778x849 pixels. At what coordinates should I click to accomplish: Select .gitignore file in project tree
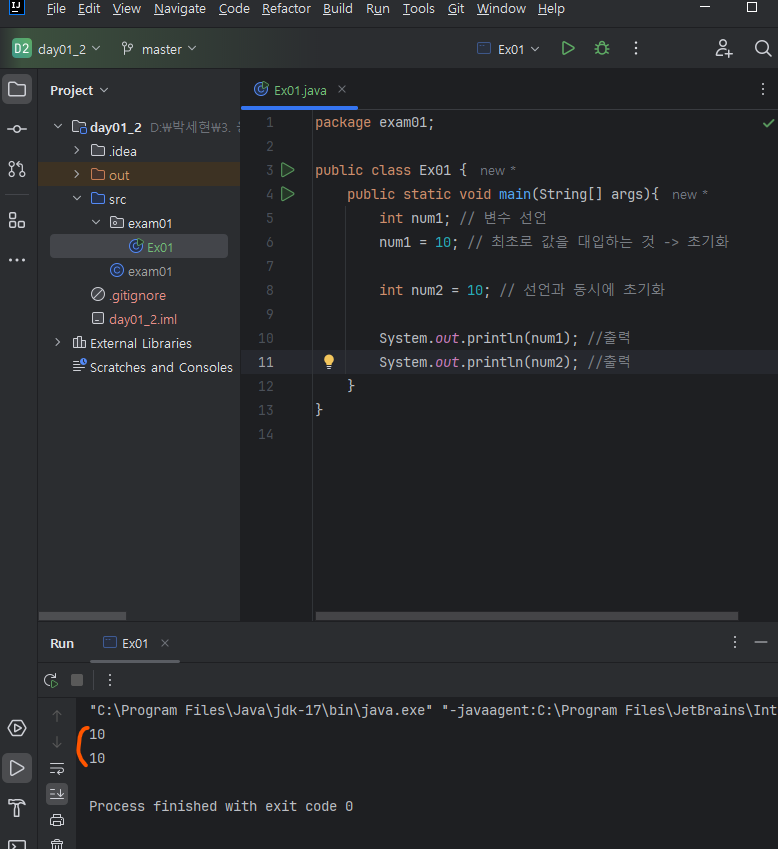[x=136, y=295]
